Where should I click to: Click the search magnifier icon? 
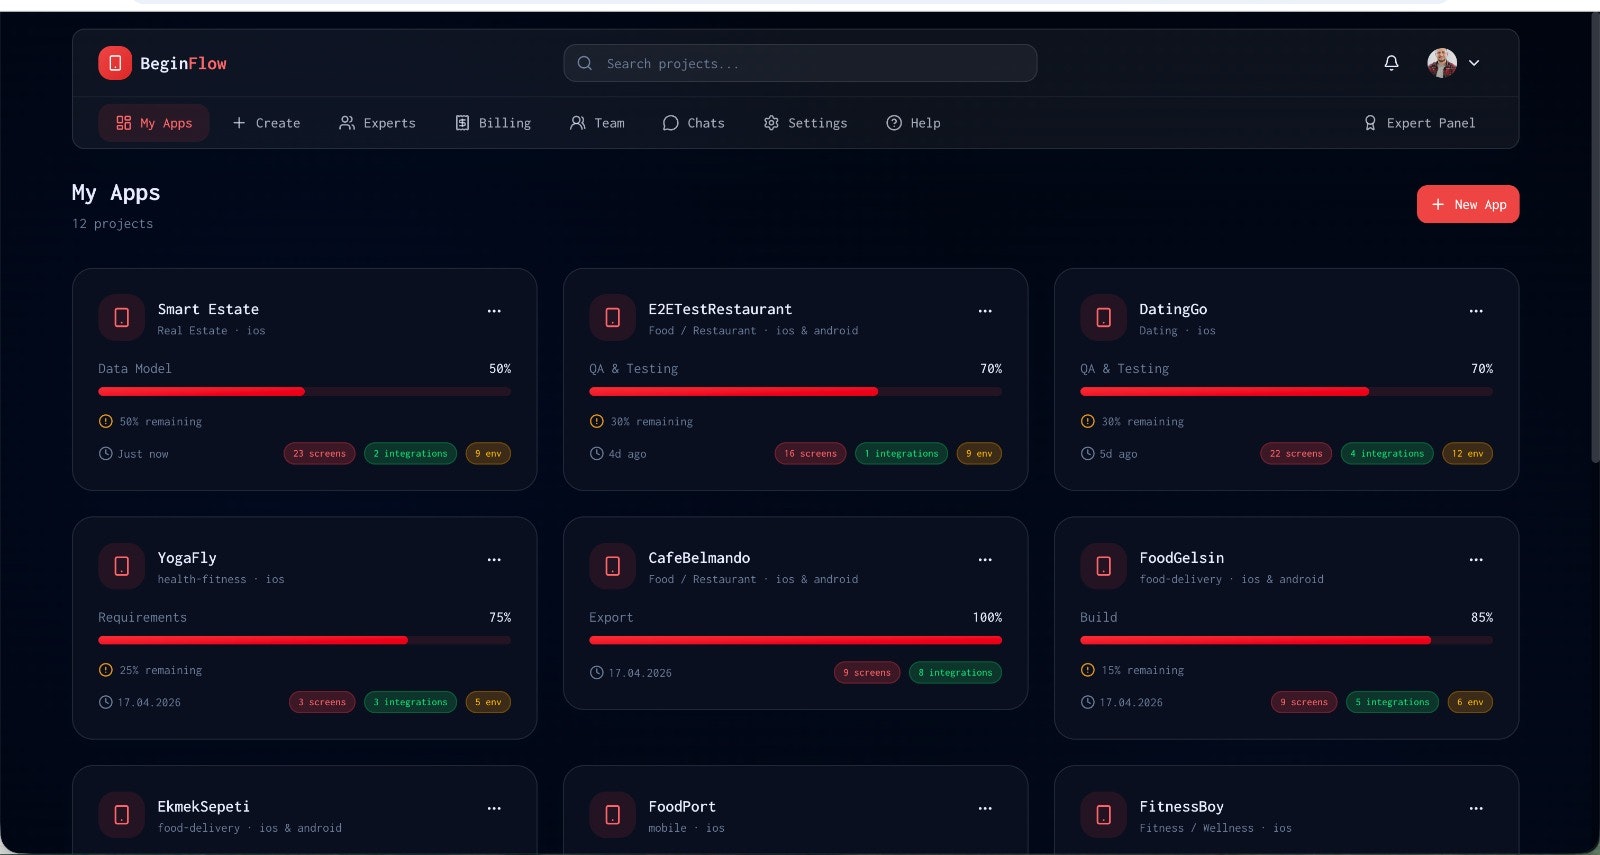(585, 63)
